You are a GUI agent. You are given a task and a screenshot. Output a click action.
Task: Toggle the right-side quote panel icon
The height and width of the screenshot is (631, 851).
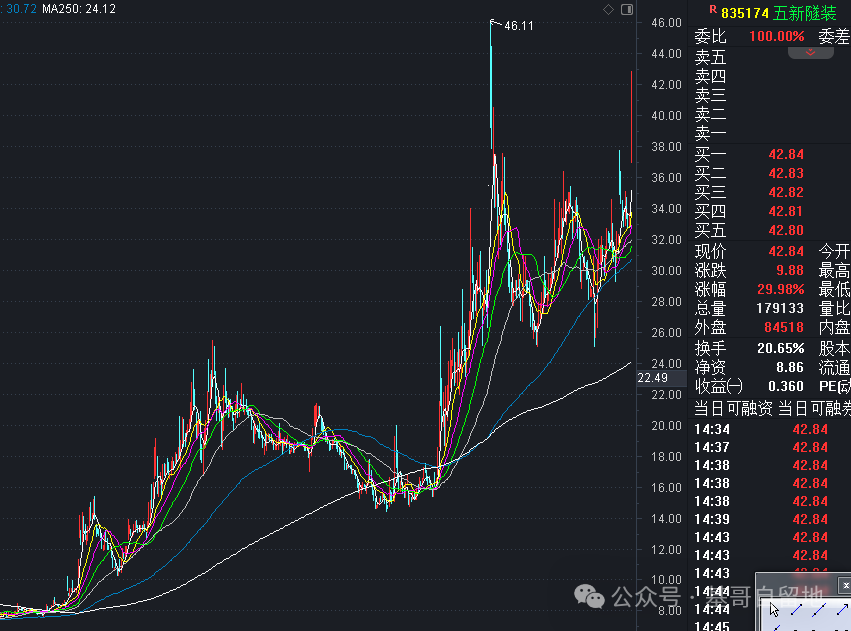coord(627,9)
